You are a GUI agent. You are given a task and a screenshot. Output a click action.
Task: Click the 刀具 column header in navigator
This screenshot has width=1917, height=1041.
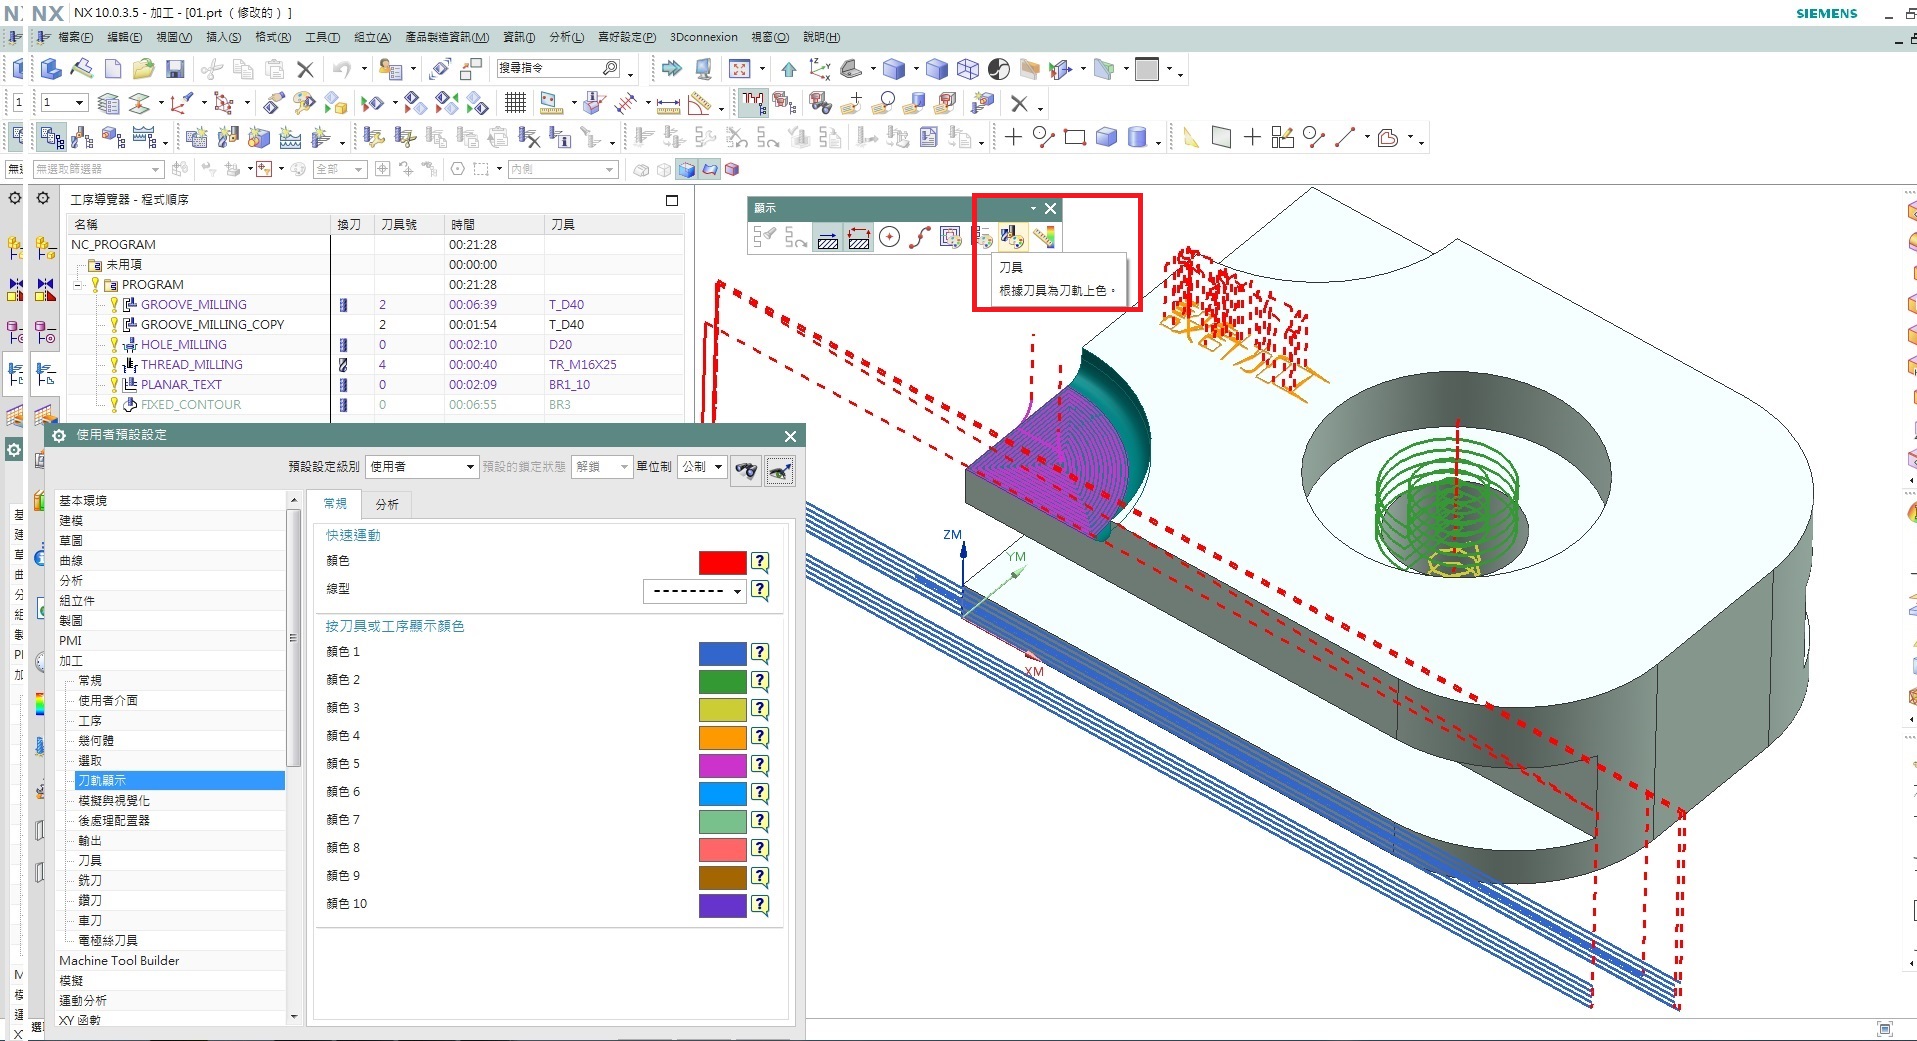613,225
